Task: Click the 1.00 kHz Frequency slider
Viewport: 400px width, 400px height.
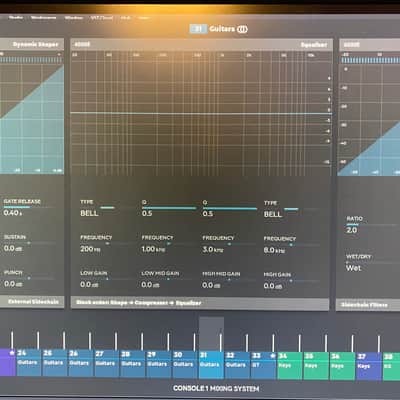Action: point(169,244)
